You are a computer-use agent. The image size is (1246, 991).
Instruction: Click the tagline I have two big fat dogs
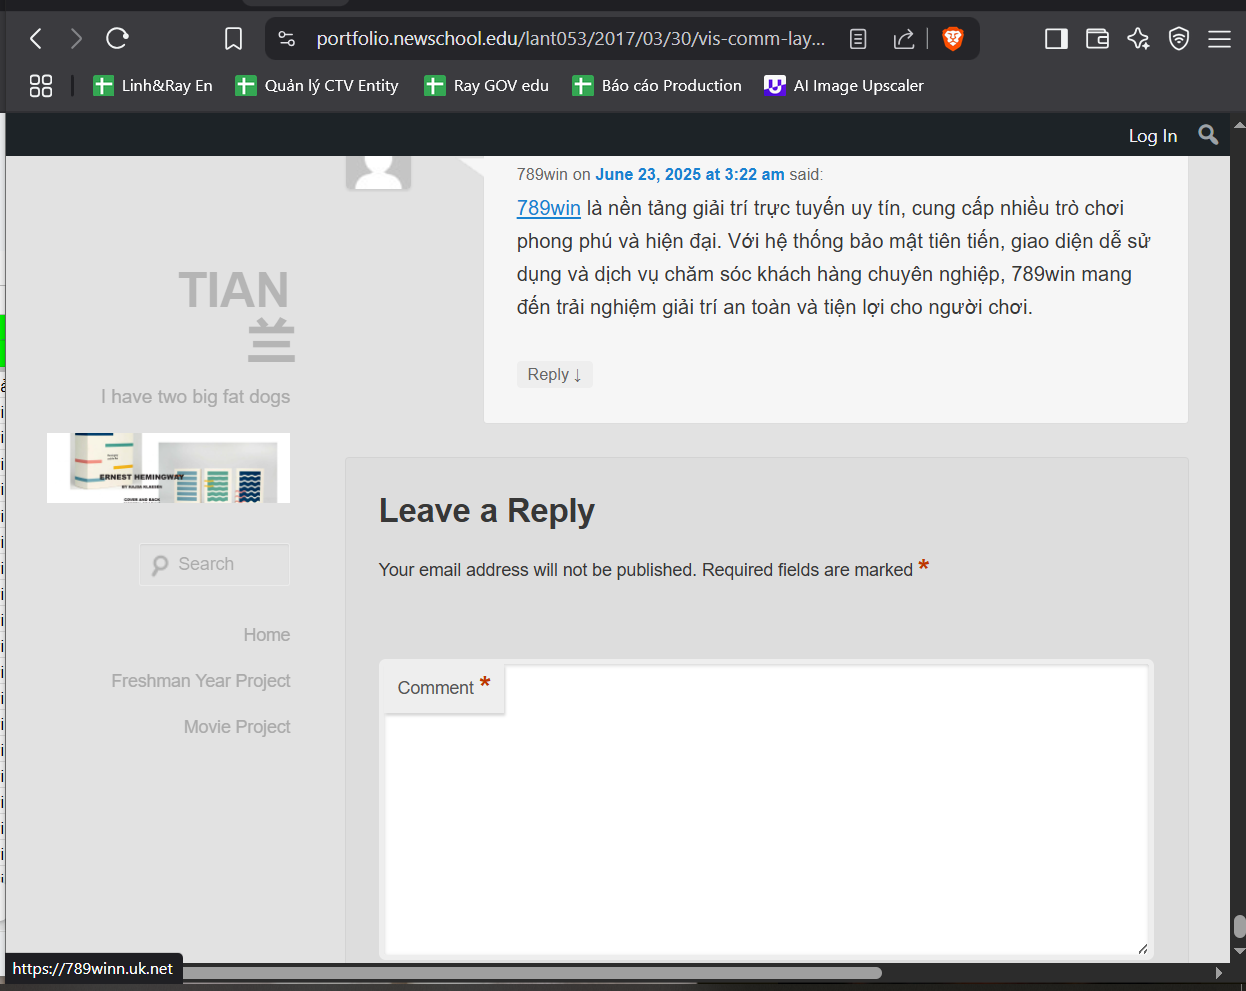pos(195,397)
